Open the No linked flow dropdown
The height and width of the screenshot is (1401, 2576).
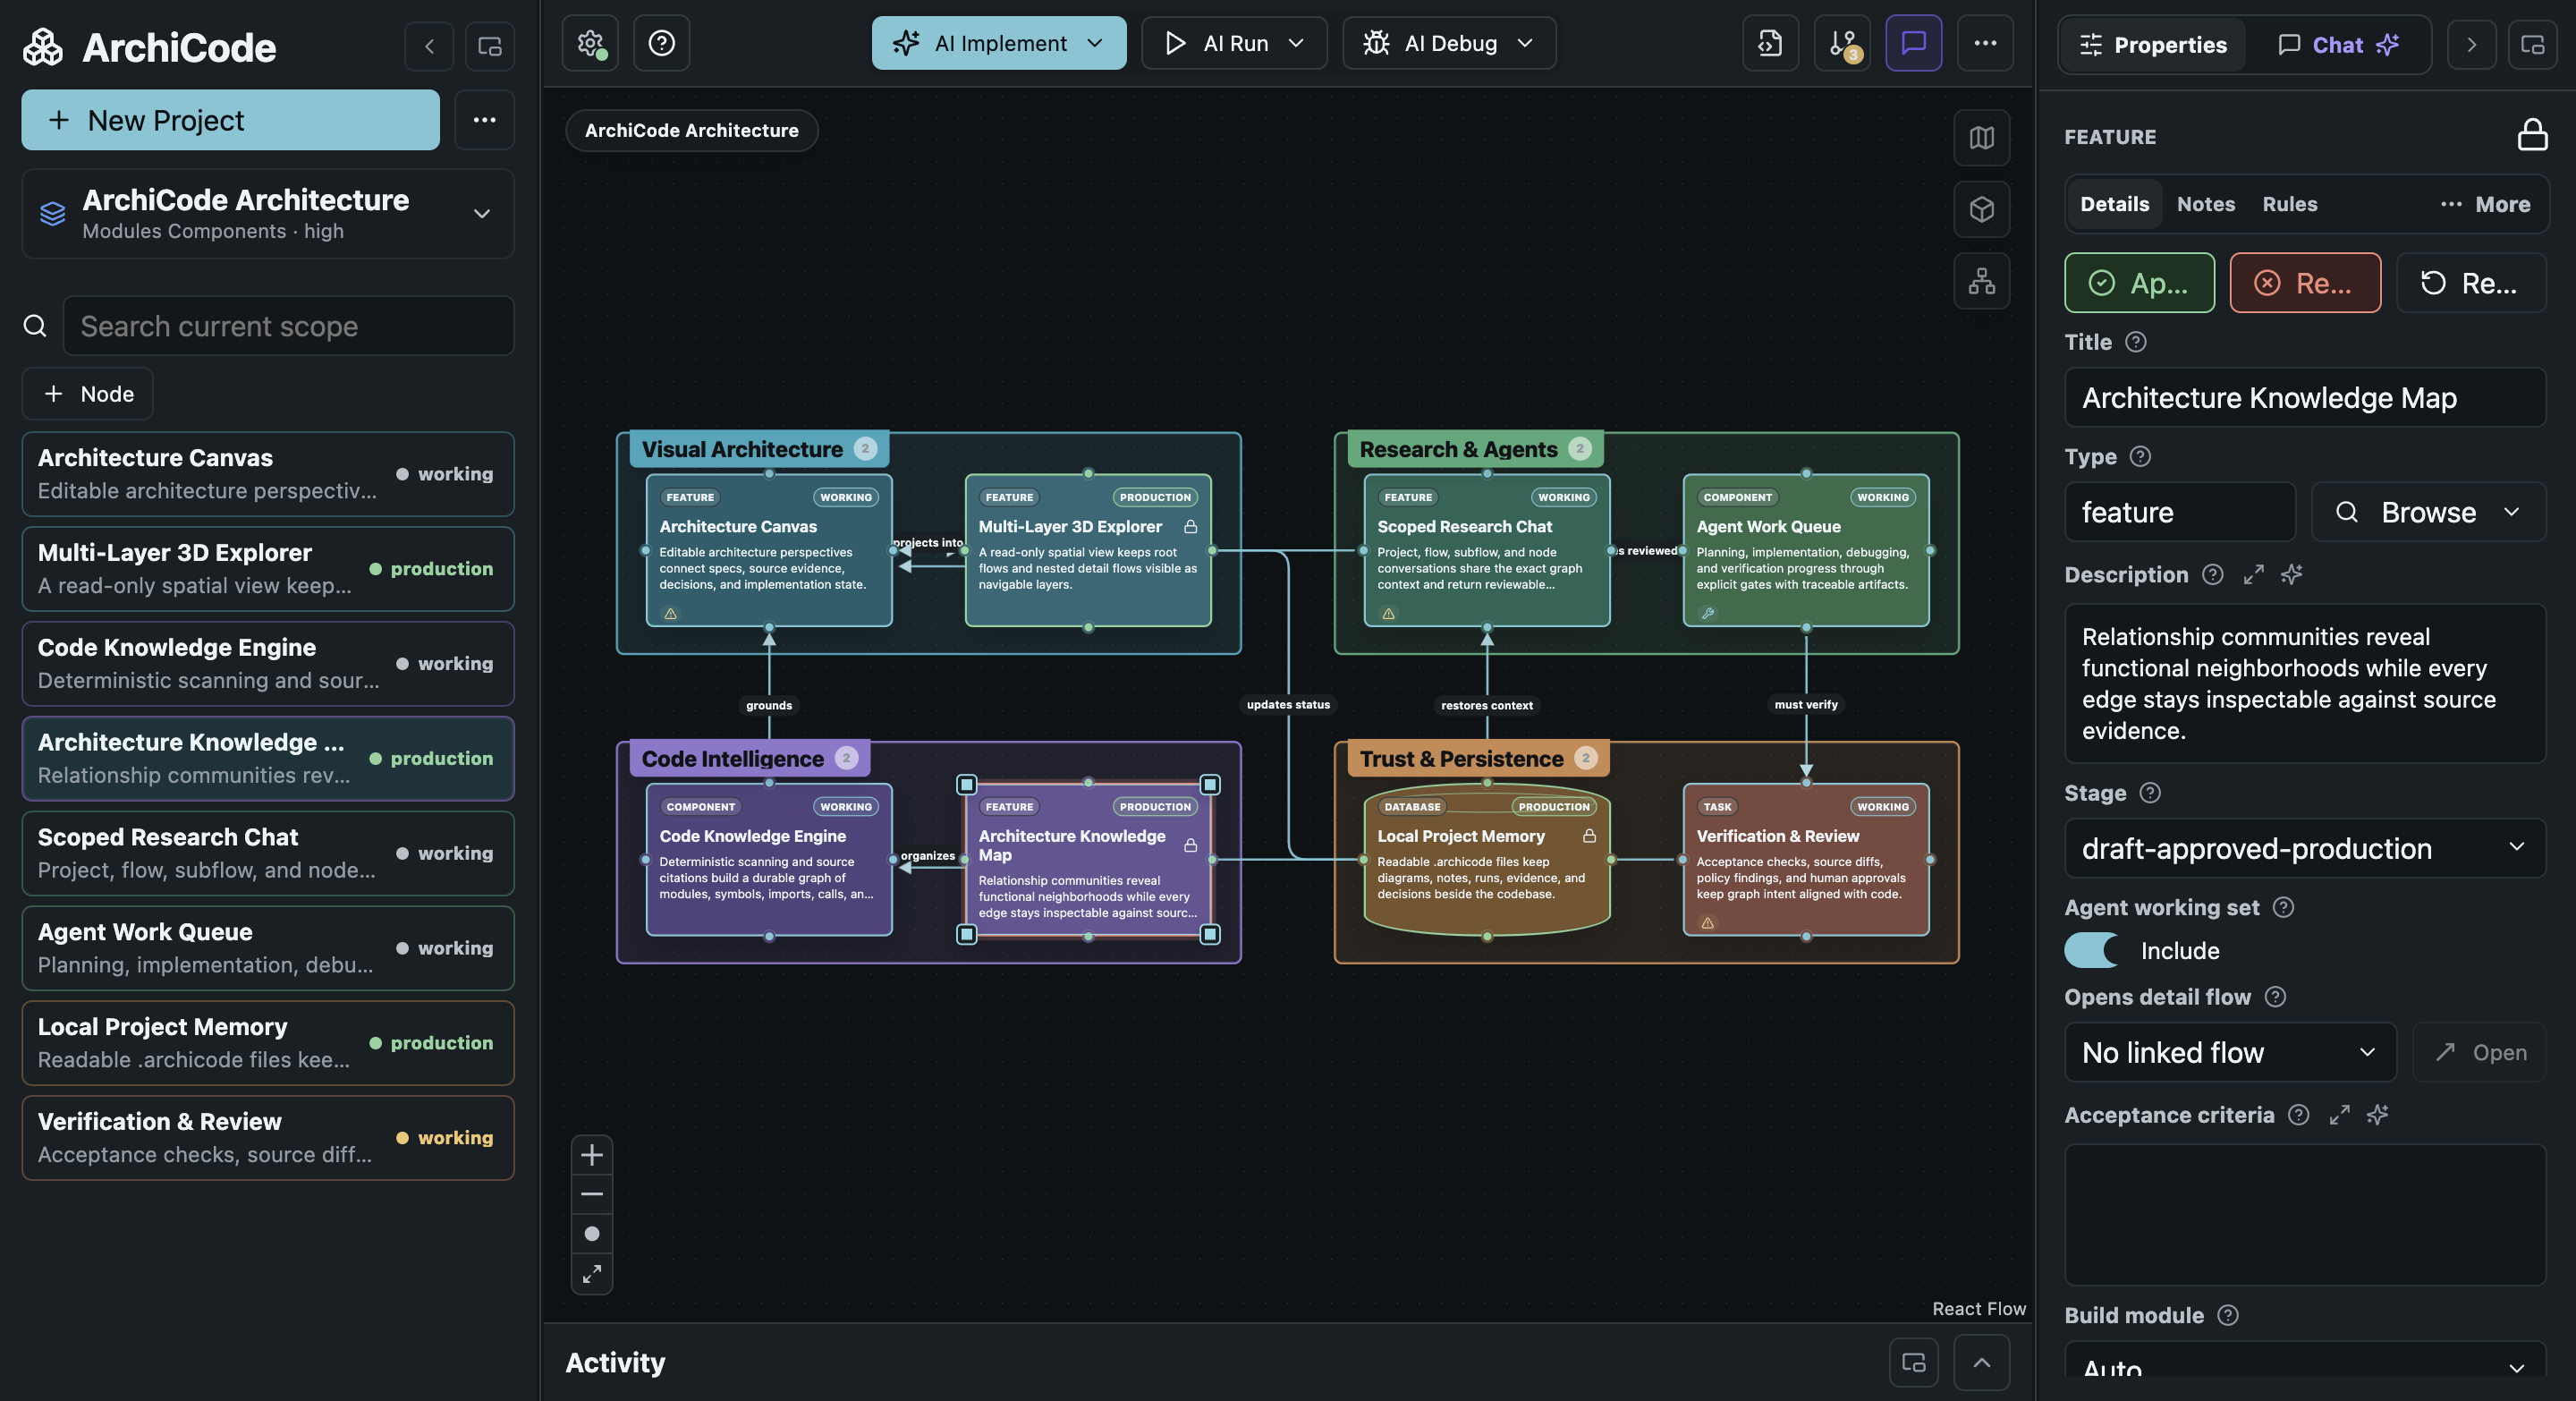[2230, 1052]
